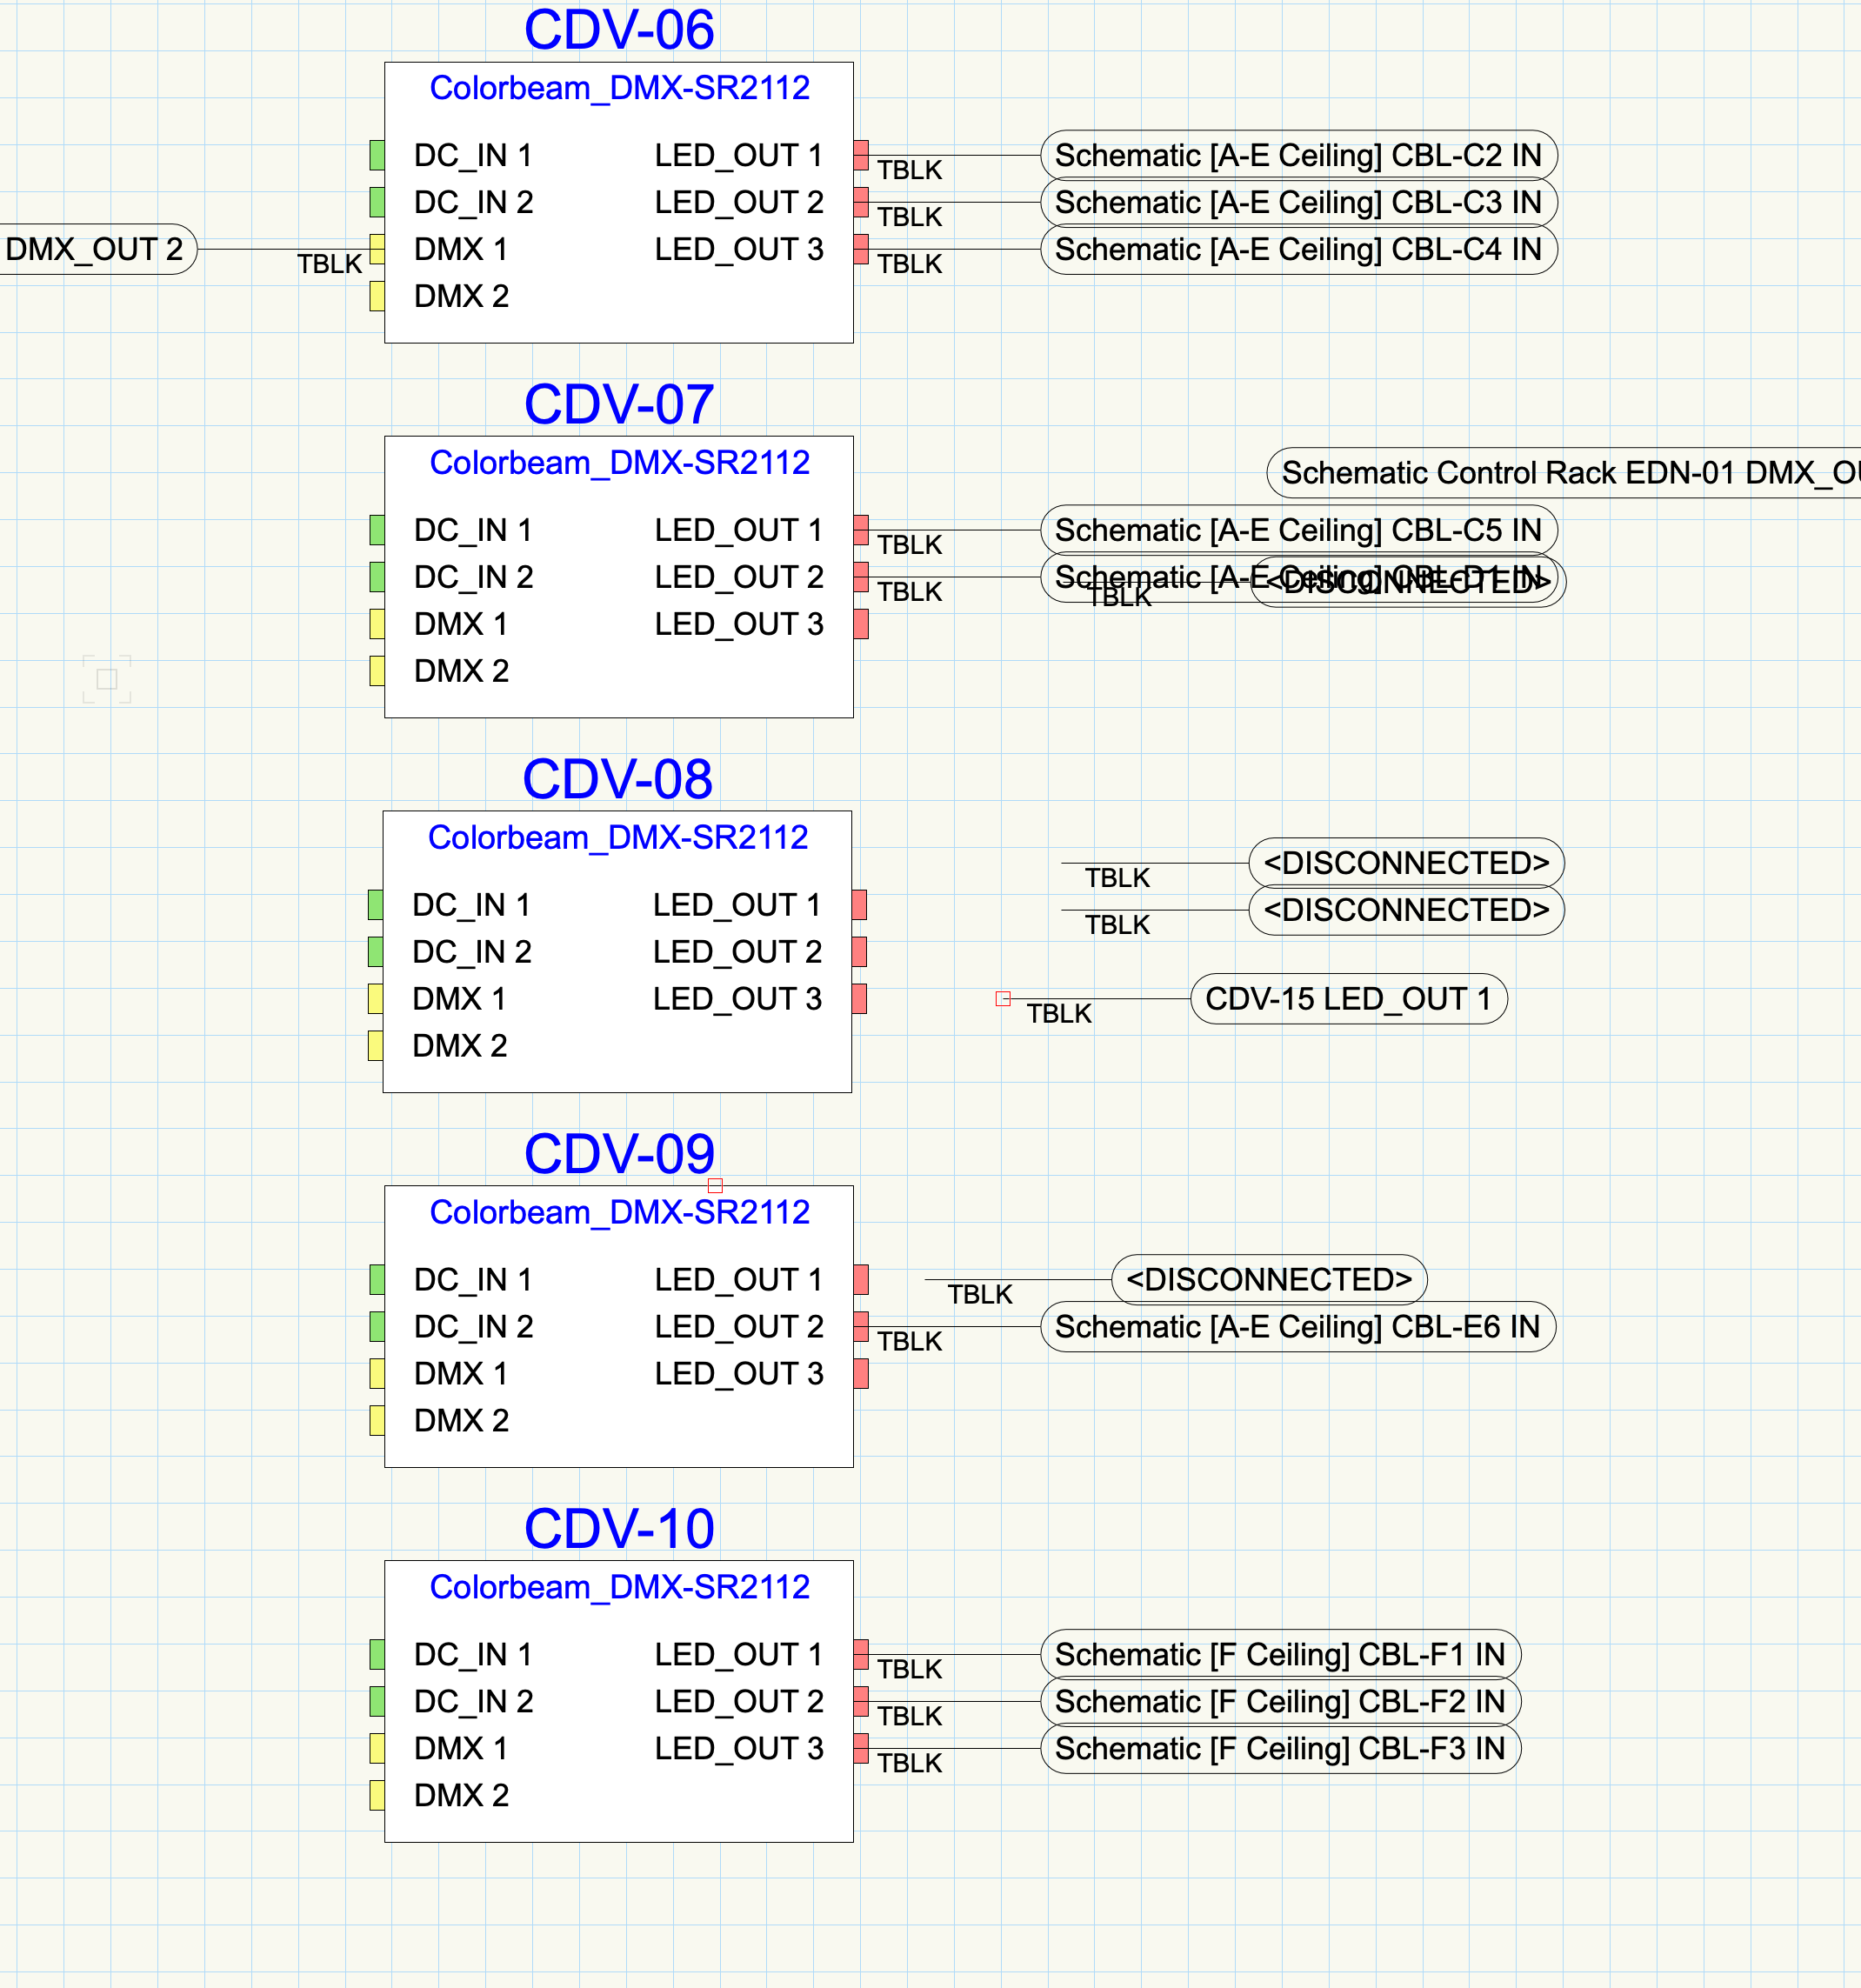Click the Colorbeam_DMX-SR2112 title in CDV-10
Image resolution: width=1861 pixels, height=1988 pixels.
(619, 1587)
